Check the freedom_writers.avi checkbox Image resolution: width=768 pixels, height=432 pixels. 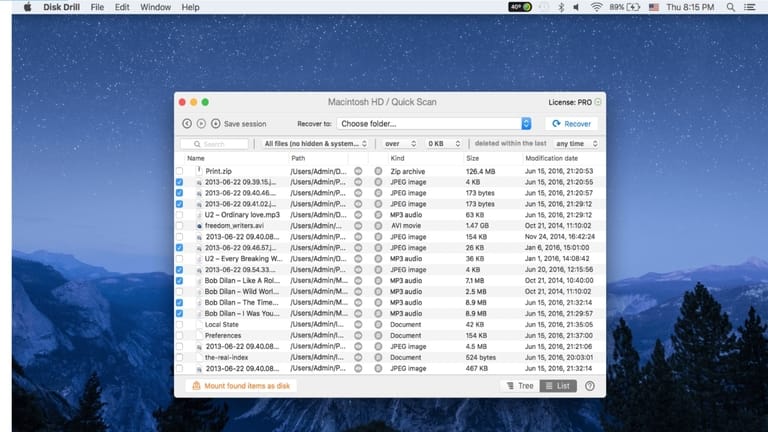click(179, 226)
